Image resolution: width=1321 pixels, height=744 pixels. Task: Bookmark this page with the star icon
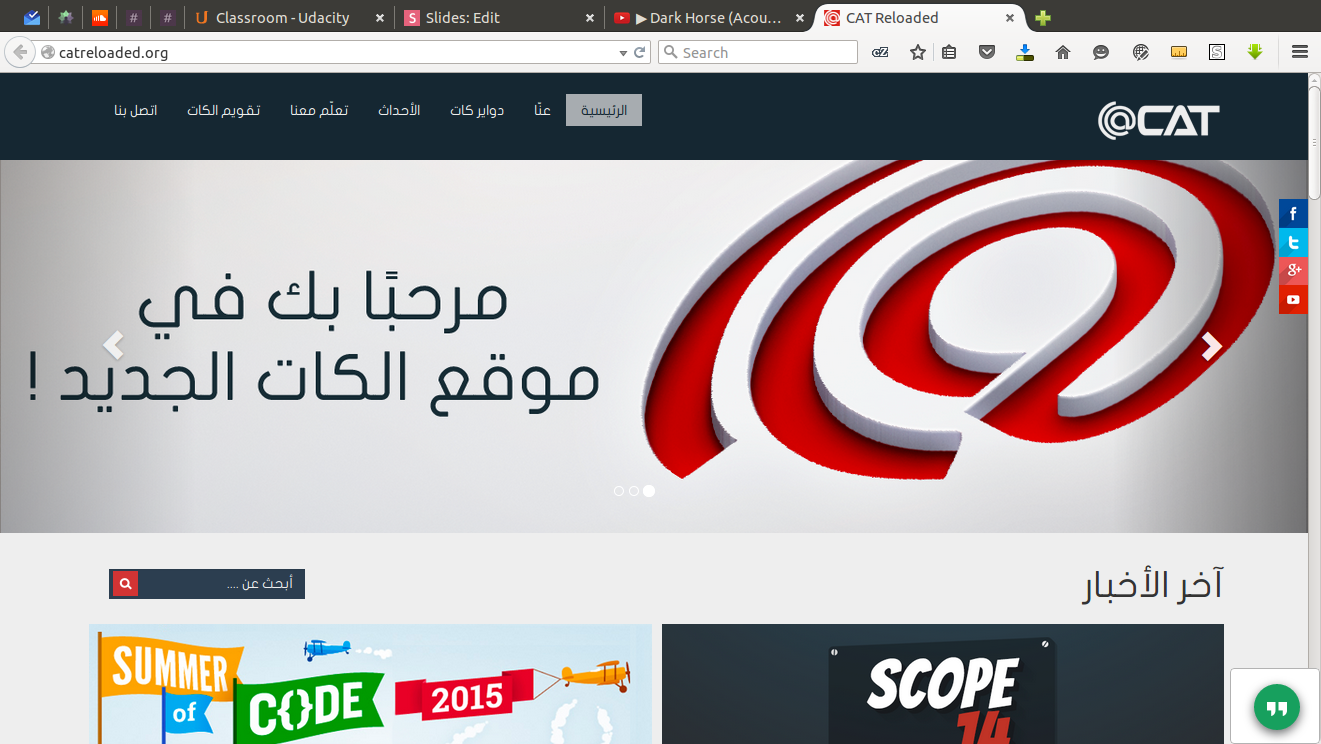pos(918,52)
